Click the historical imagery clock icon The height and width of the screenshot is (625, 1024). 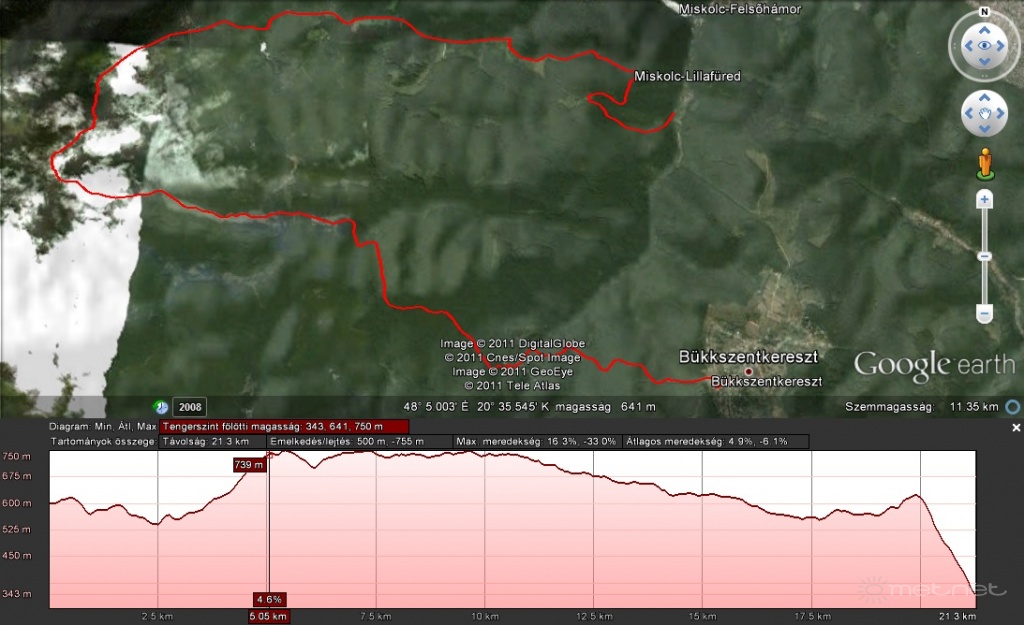pos(160,407)
